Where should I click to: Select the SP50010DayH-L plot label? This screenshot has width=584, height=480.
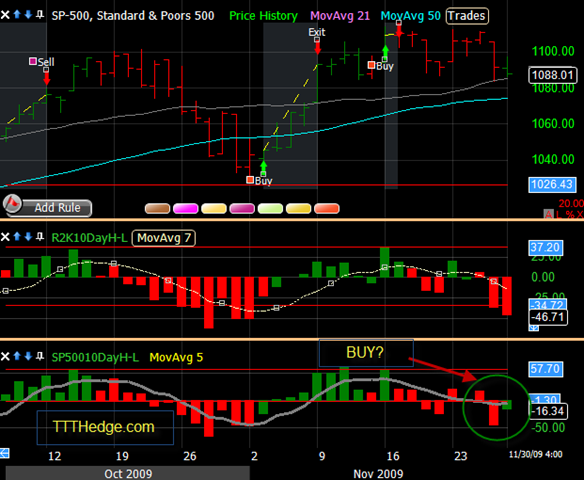tap(95, 357)
